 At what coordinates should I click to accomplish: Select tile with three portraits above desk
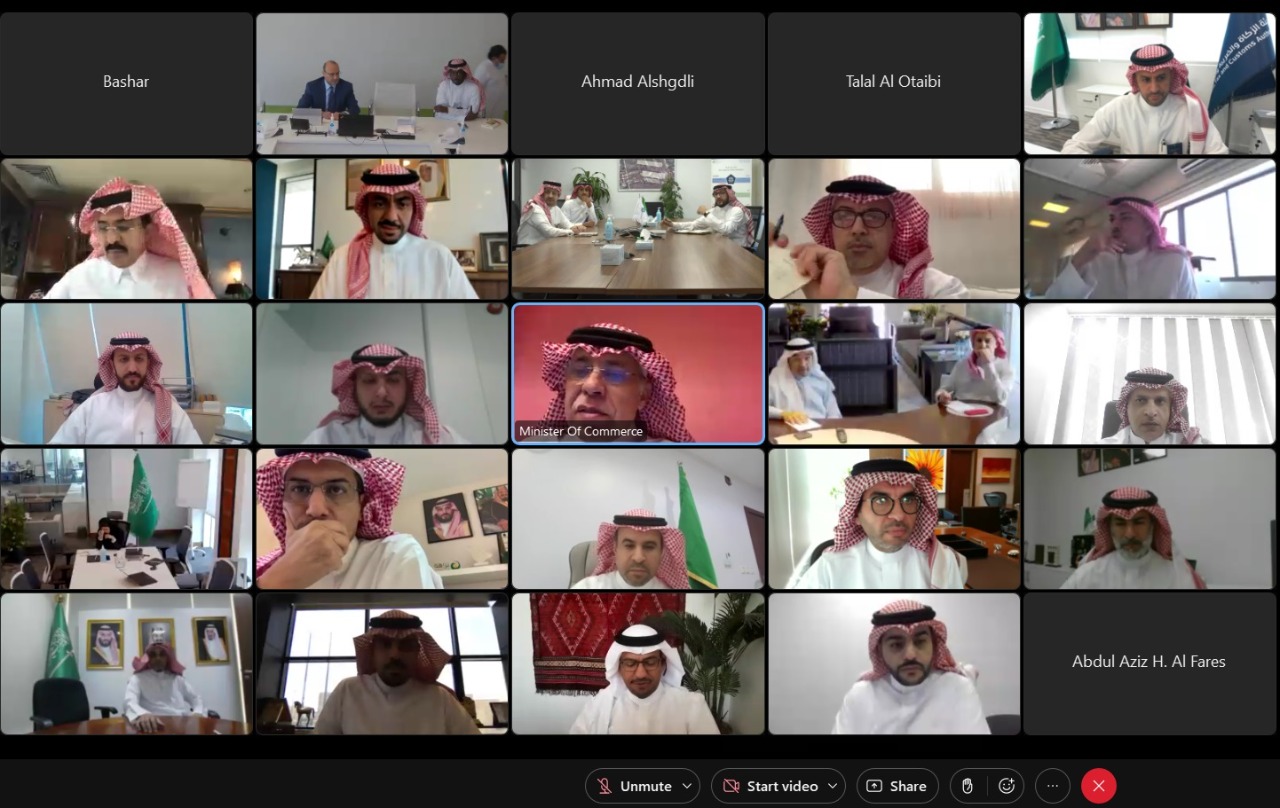pos(126,662)
